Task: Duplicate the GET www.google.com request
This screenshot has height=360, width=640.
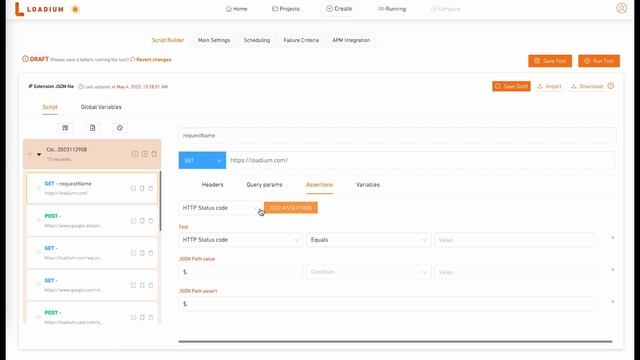Action: (x=142, y=285)
